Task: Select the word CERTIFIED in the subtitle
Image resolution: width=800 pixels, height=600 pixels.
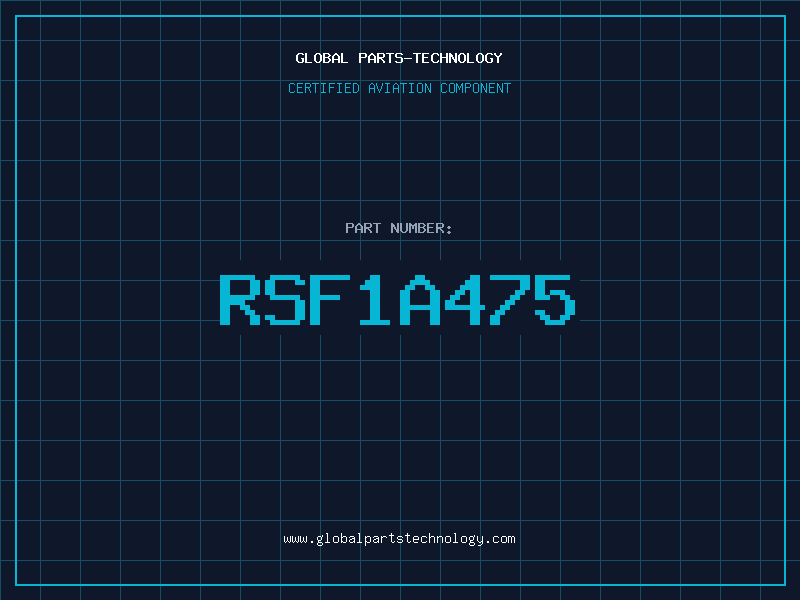Action: tap(324, 88)
